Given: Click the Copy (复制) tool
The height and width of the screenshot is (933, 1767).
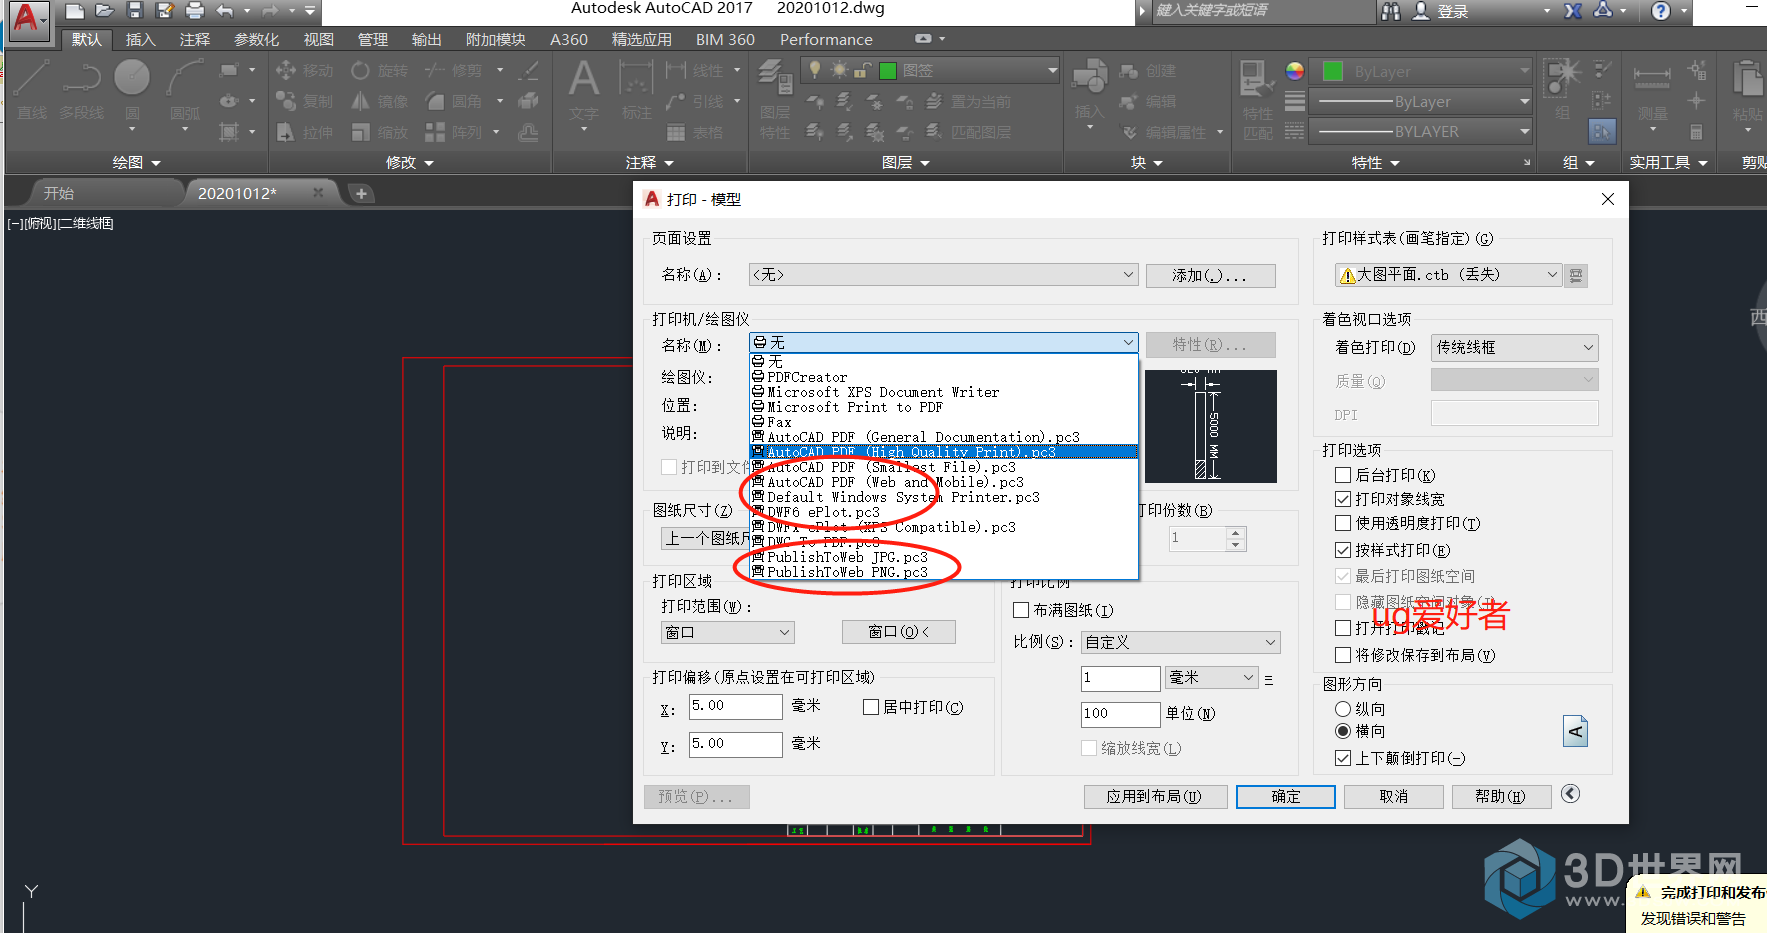Looking at the screenshot, I should 304,101.
